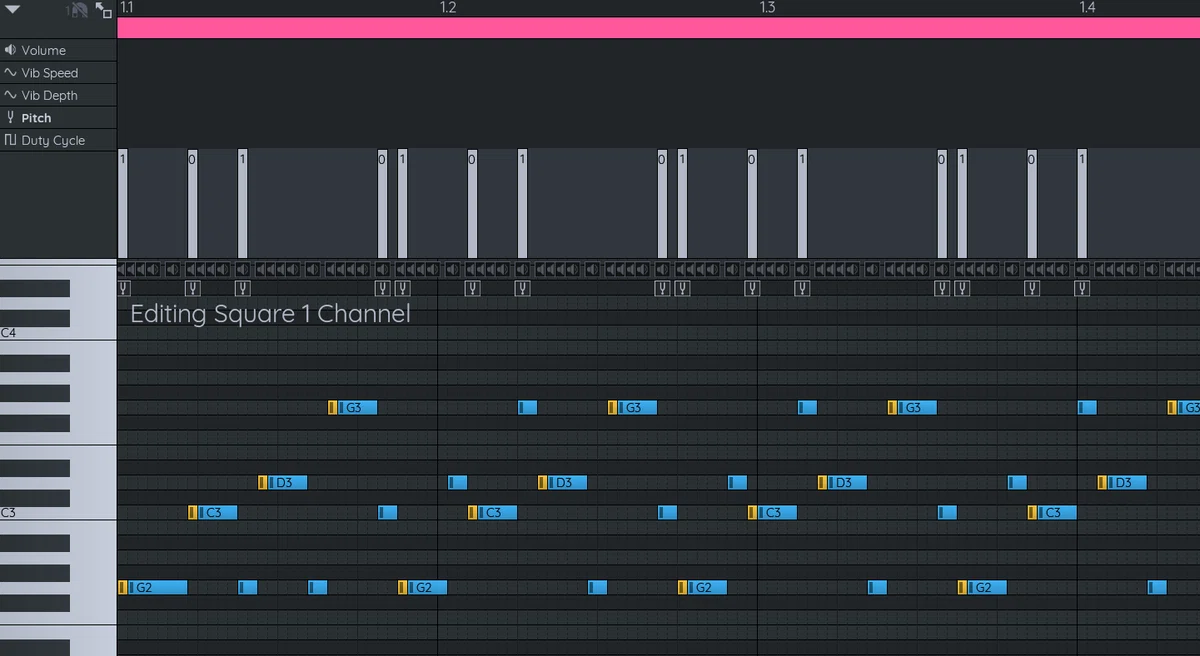Select the Pitch effect row
Viewport: 1200px width, 656px height.
pos(58,118)
